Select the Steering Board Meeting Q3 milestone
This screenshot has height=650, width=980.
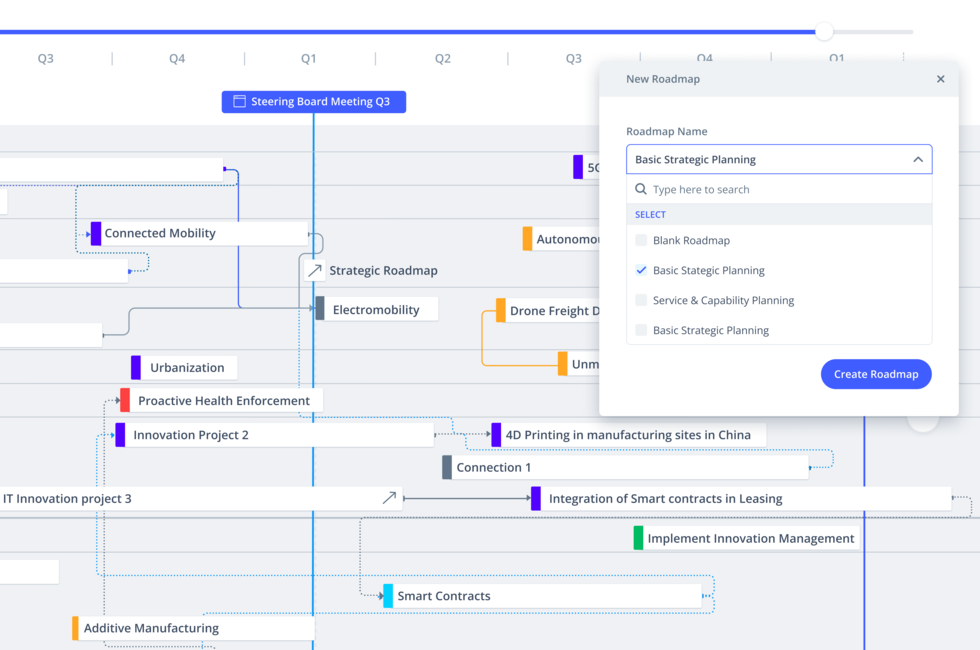pyautogui.click(x=314, y=102)
